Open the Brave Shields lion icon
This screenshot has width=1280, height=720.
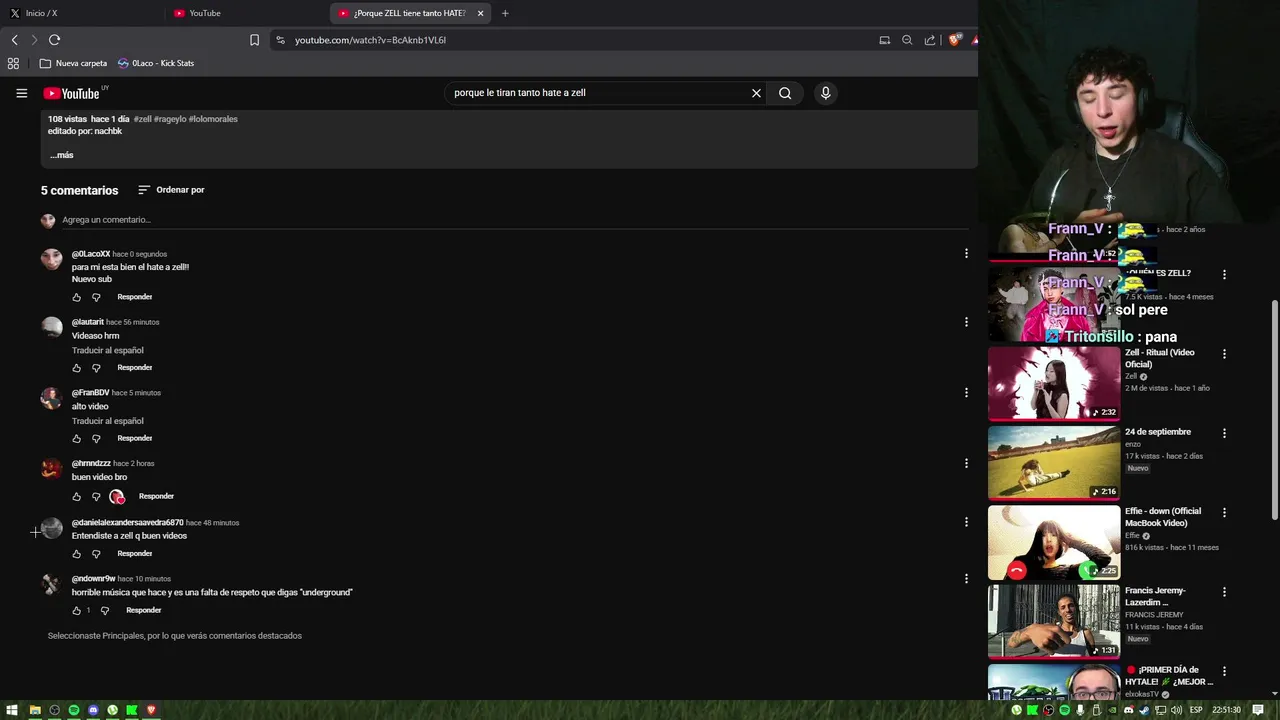point(954,40)
